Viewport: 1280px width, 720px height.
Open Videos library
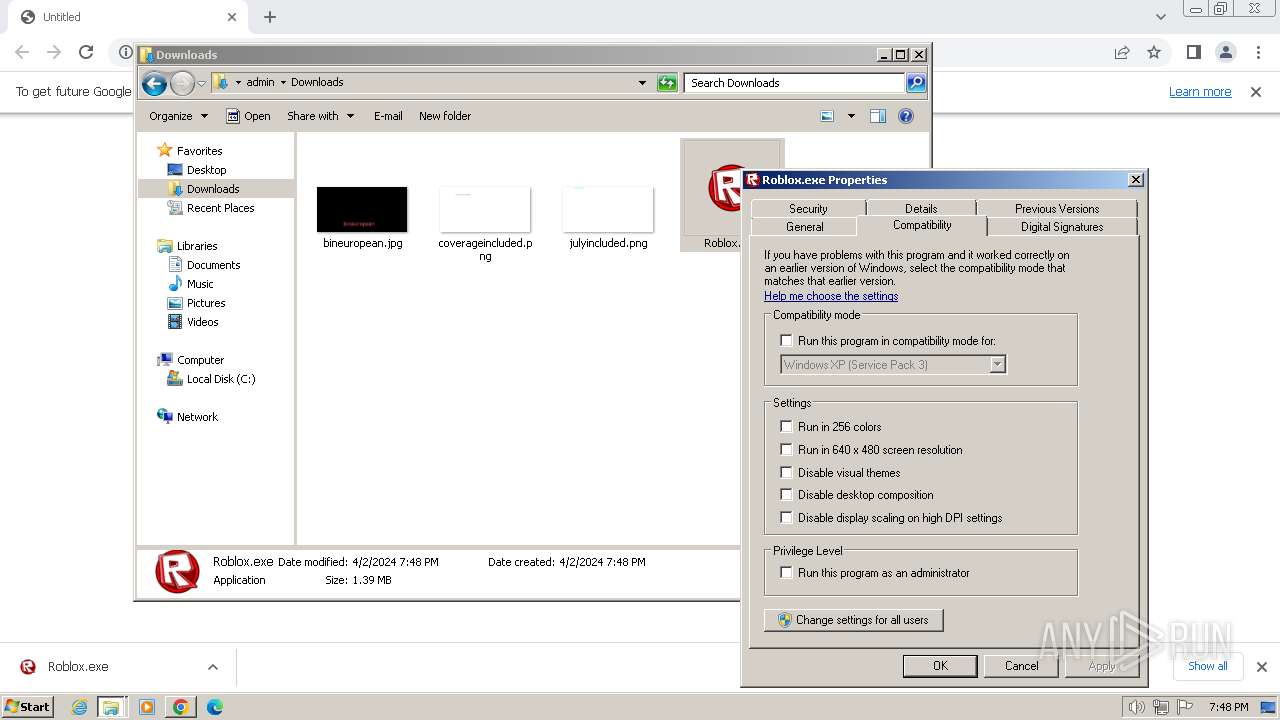(x=202, y=322)
